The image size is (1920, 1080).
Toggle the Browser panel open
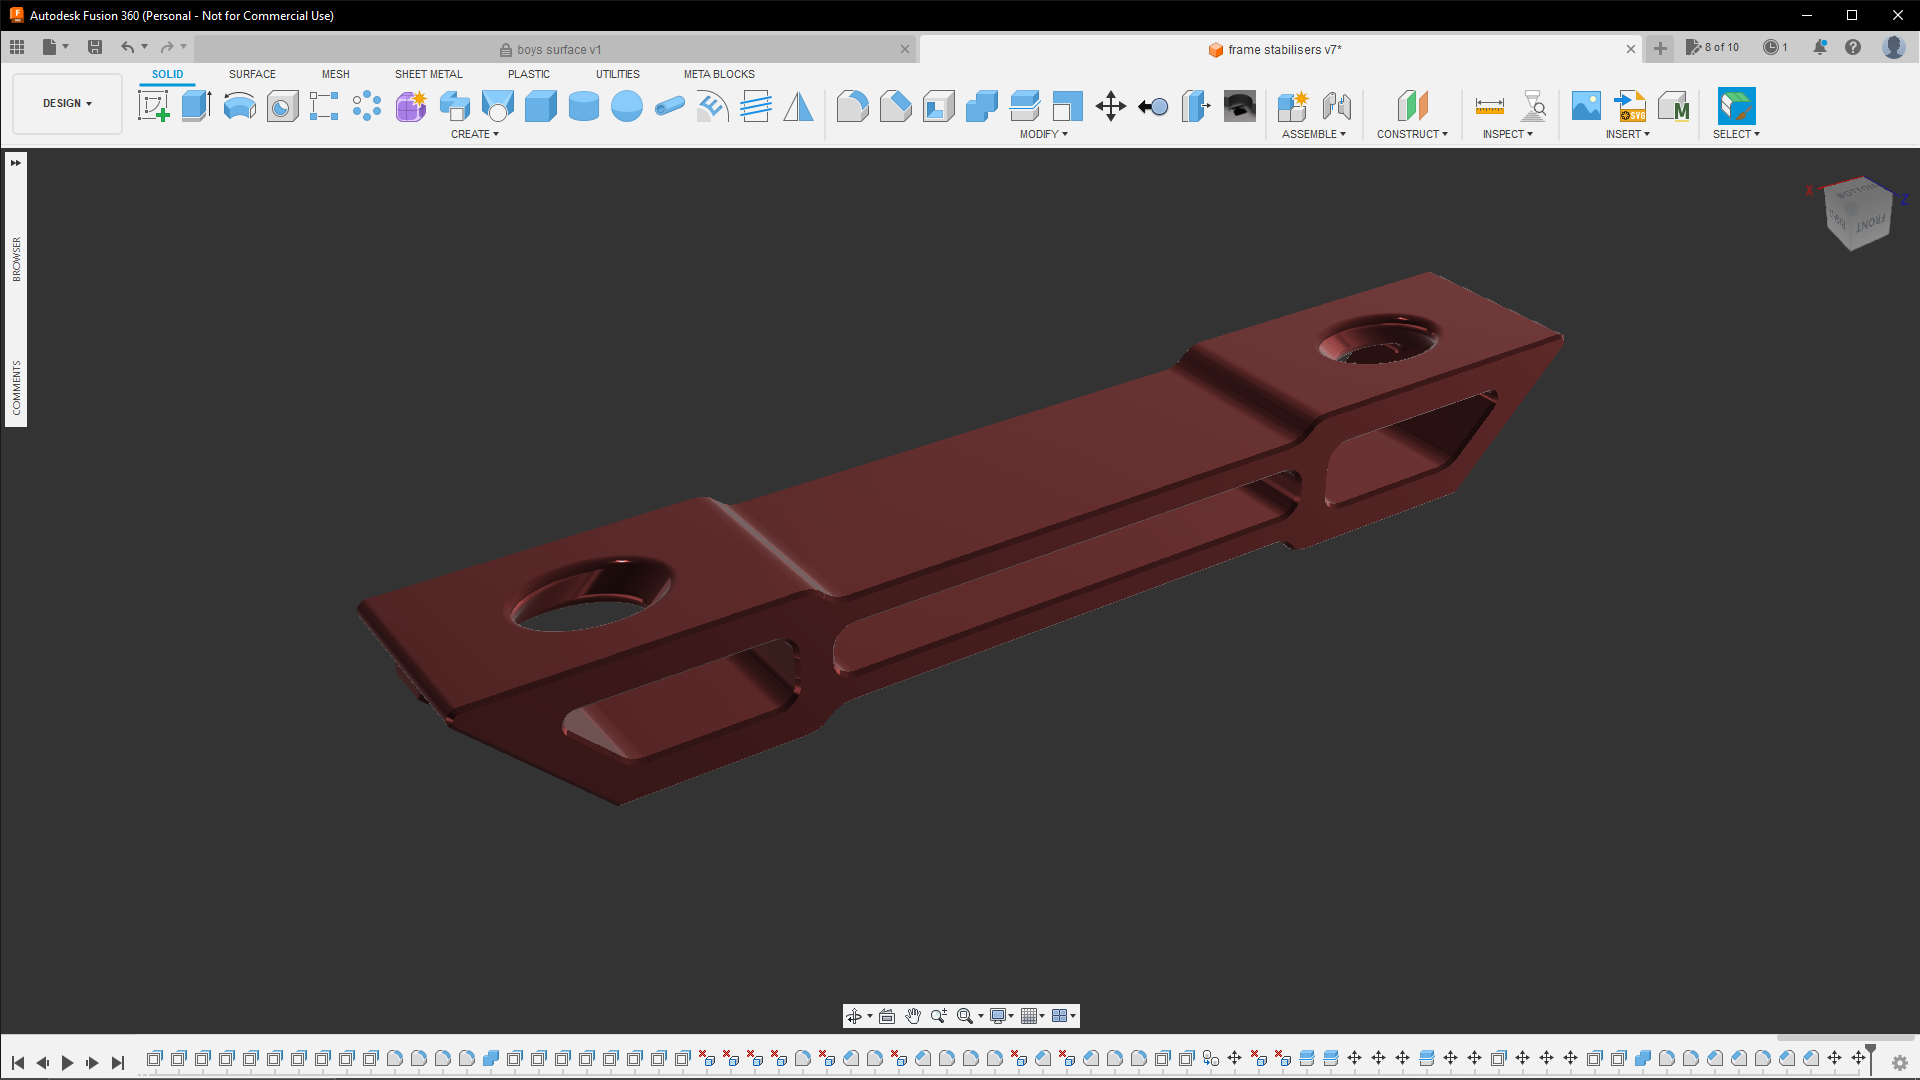coord(16,259)
